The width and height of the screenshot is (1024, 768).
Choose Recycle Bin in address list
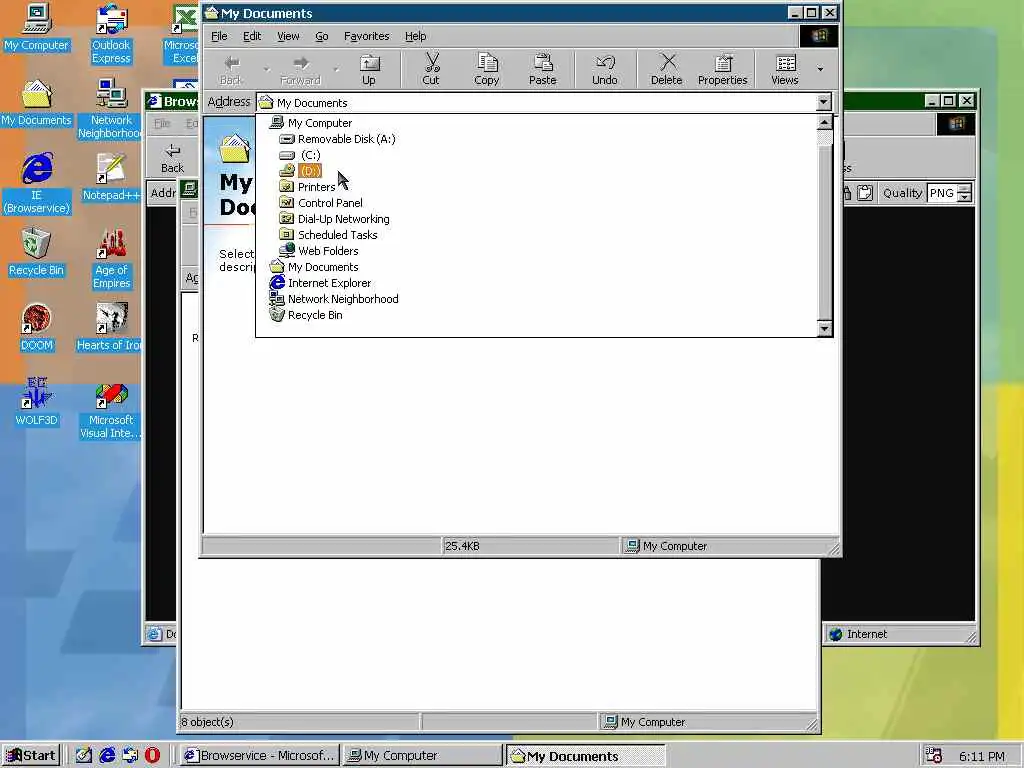click(315, 315)
